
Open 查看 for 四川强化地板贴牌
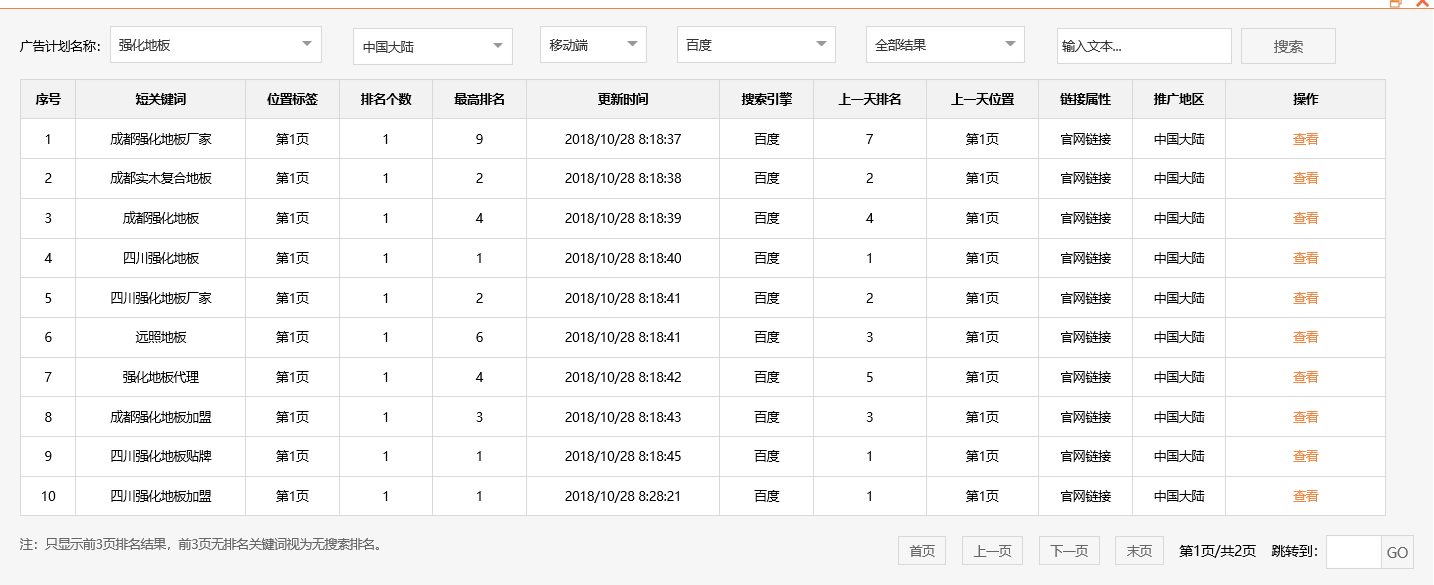1306,456
